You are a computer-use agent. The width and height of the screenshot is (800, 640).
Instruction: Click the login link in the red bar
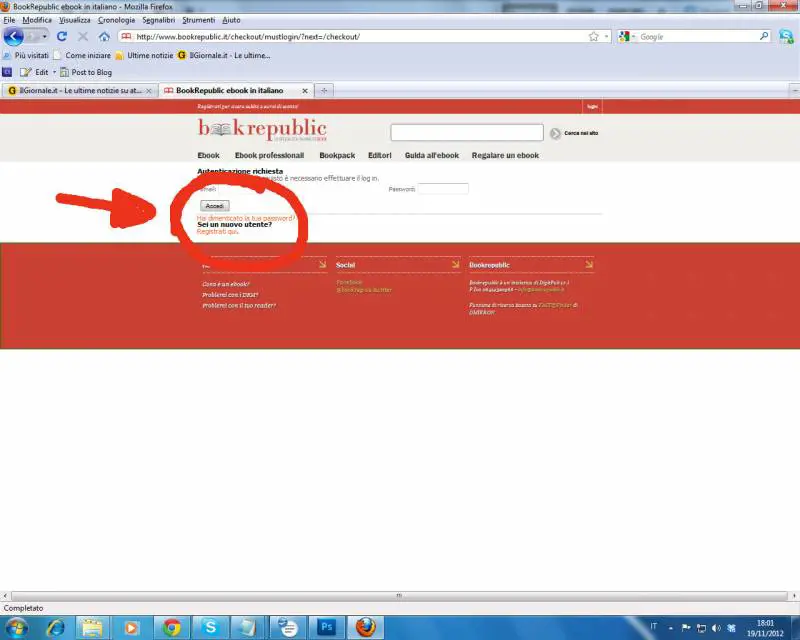coord(592,106)
